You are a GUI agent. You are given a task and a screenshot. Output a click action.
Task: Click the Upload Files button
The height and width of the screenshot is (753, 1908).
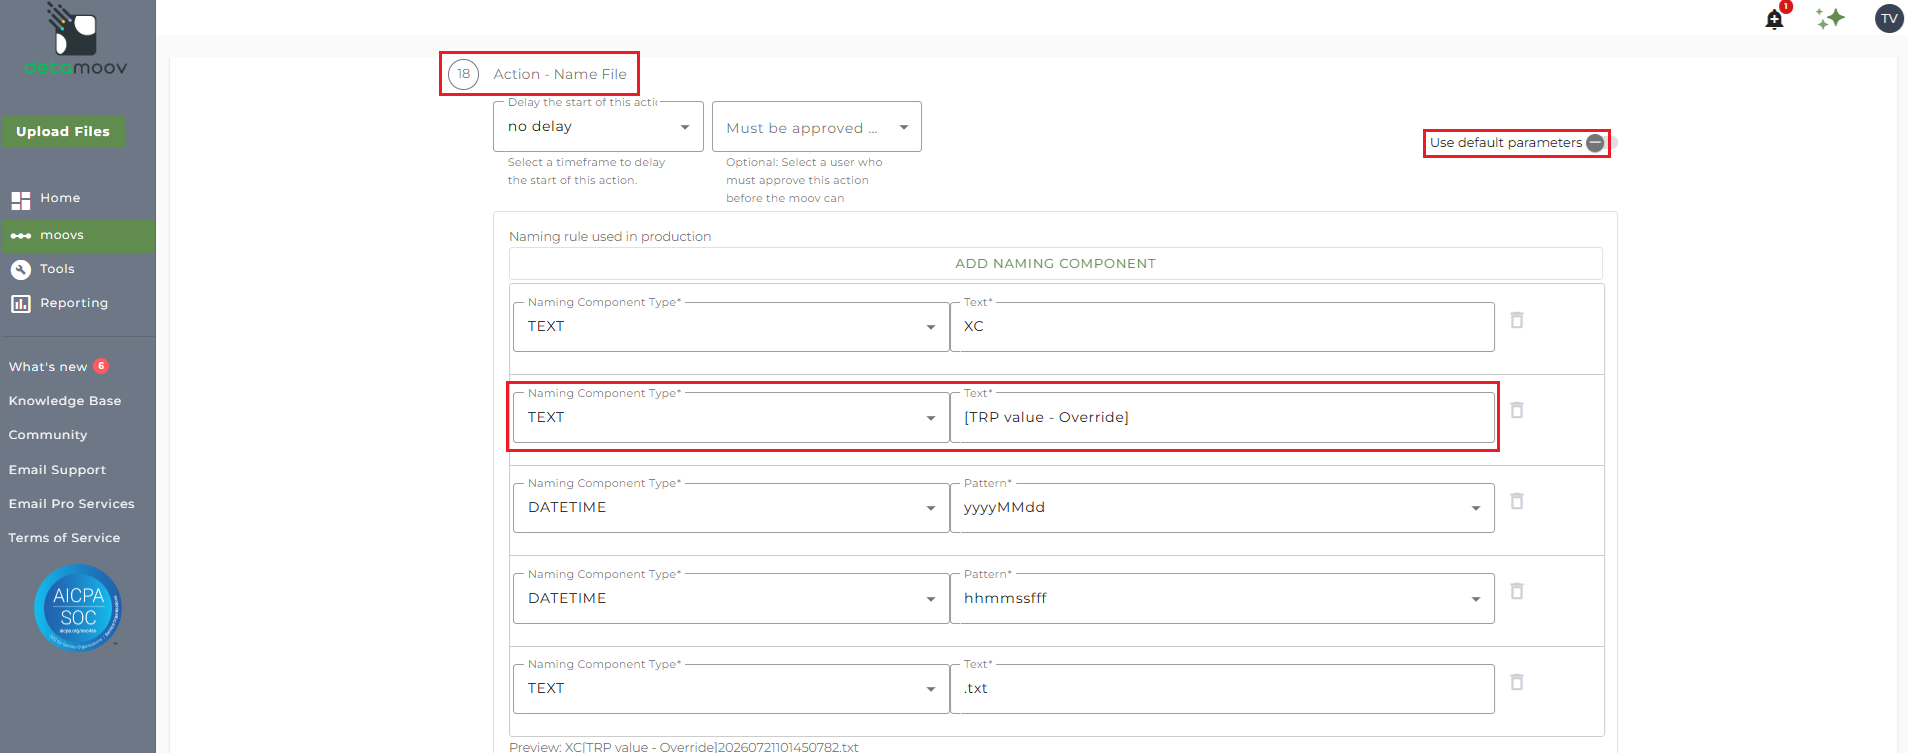pyautogui.click(x=63, y=131)
